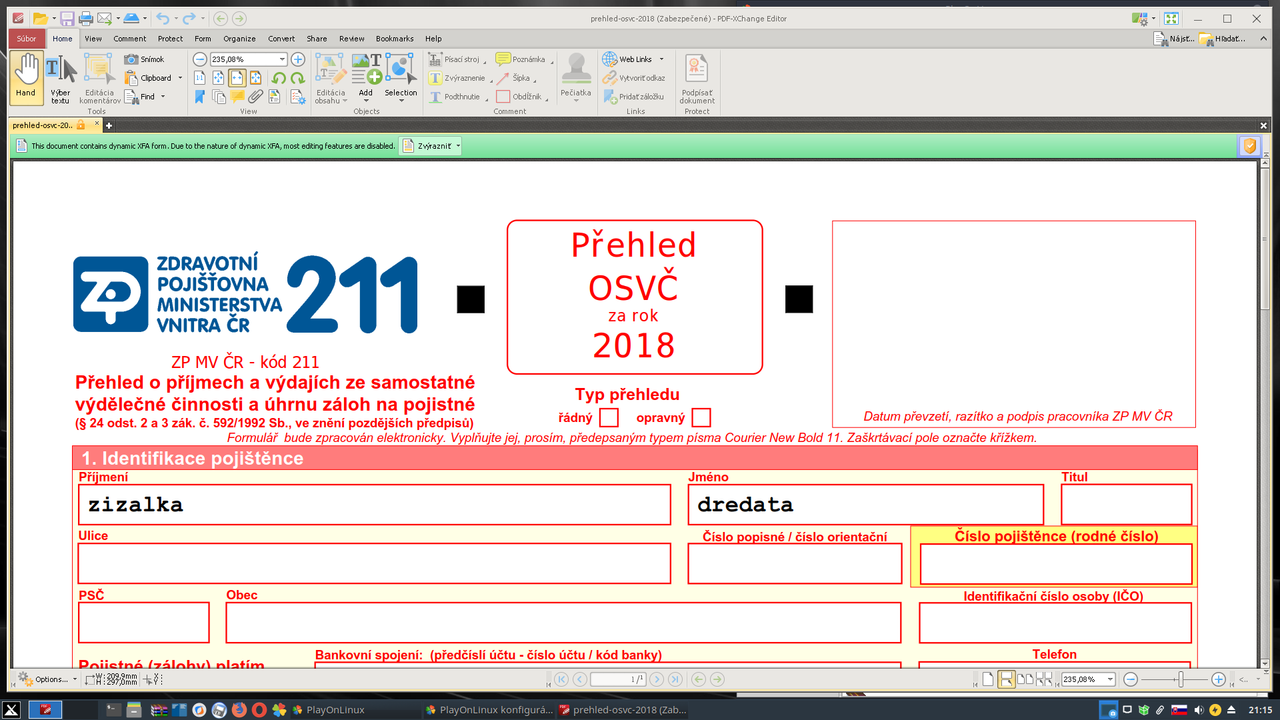Click the shield icon in notification bar
Screen dimensions: 1280x720
coord(1249,146)
